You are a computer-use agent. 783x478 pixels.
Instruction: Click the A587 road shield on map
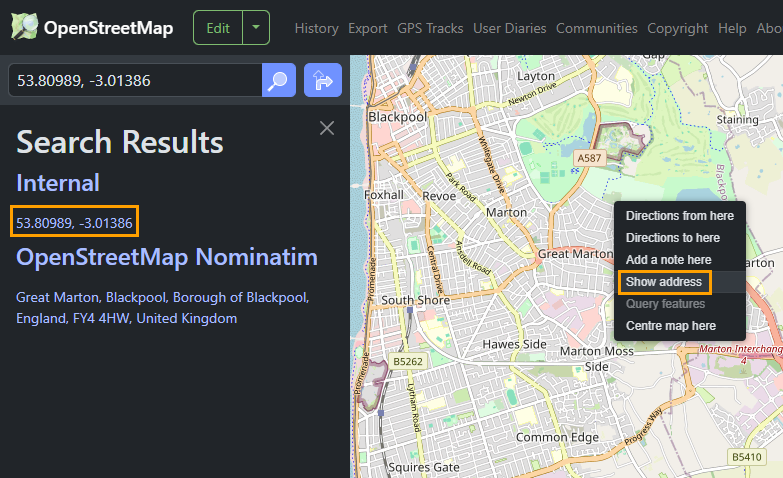tap(589, 158)
